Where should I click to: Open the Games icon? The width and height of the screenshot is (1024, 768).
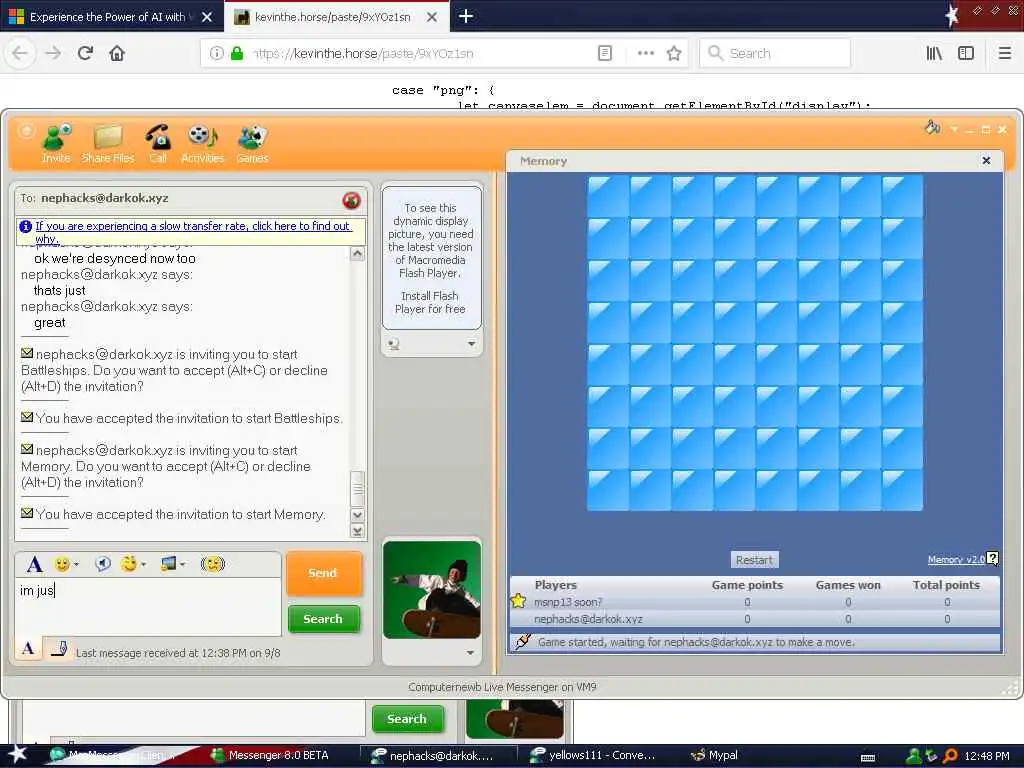tap(252, 144)
